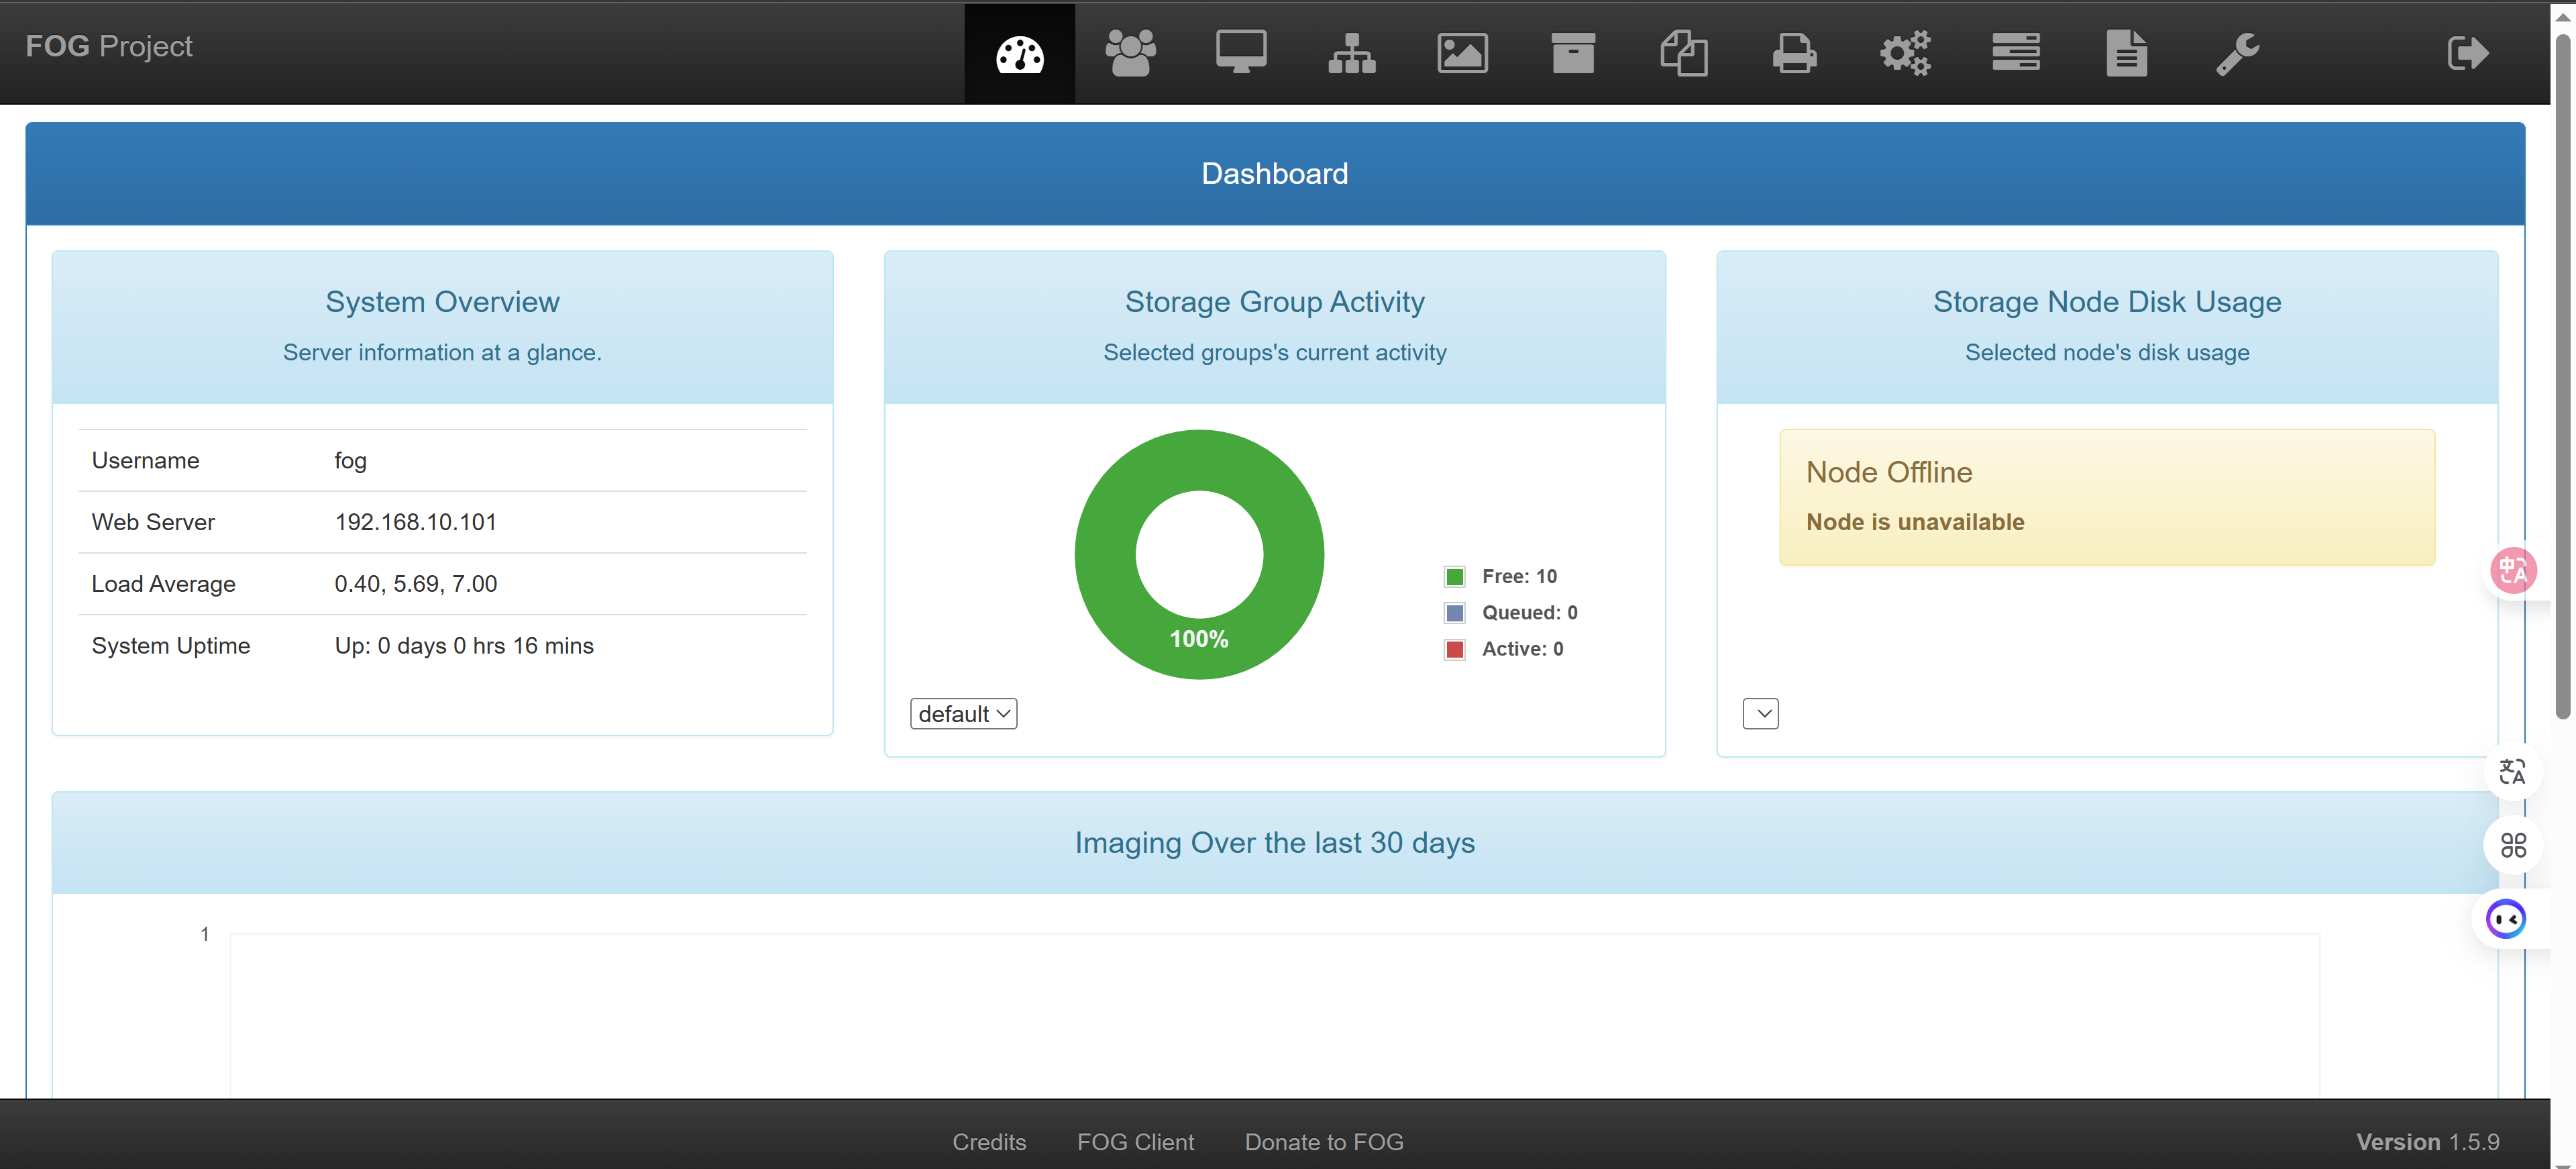Screen dimensions: 2576x1169
Task: Click the Load Average values 0.40, 5.69, 7.00
Action: coord(416,584)
